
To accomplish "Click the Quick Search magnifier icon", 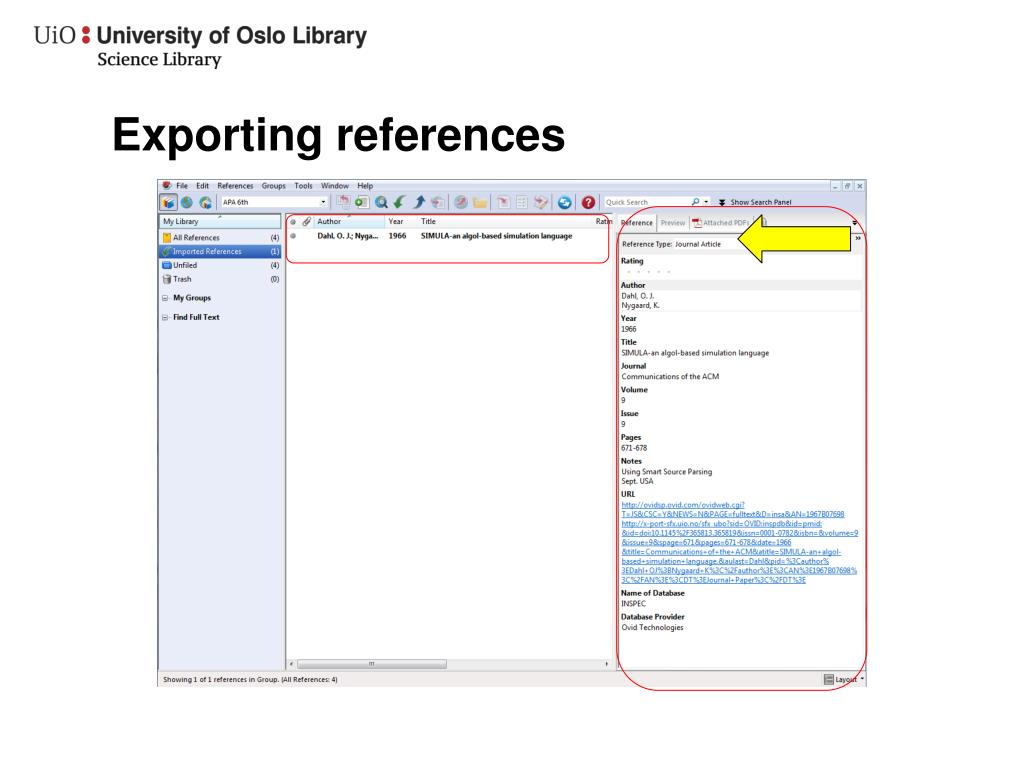I will (x=696, y=202).
